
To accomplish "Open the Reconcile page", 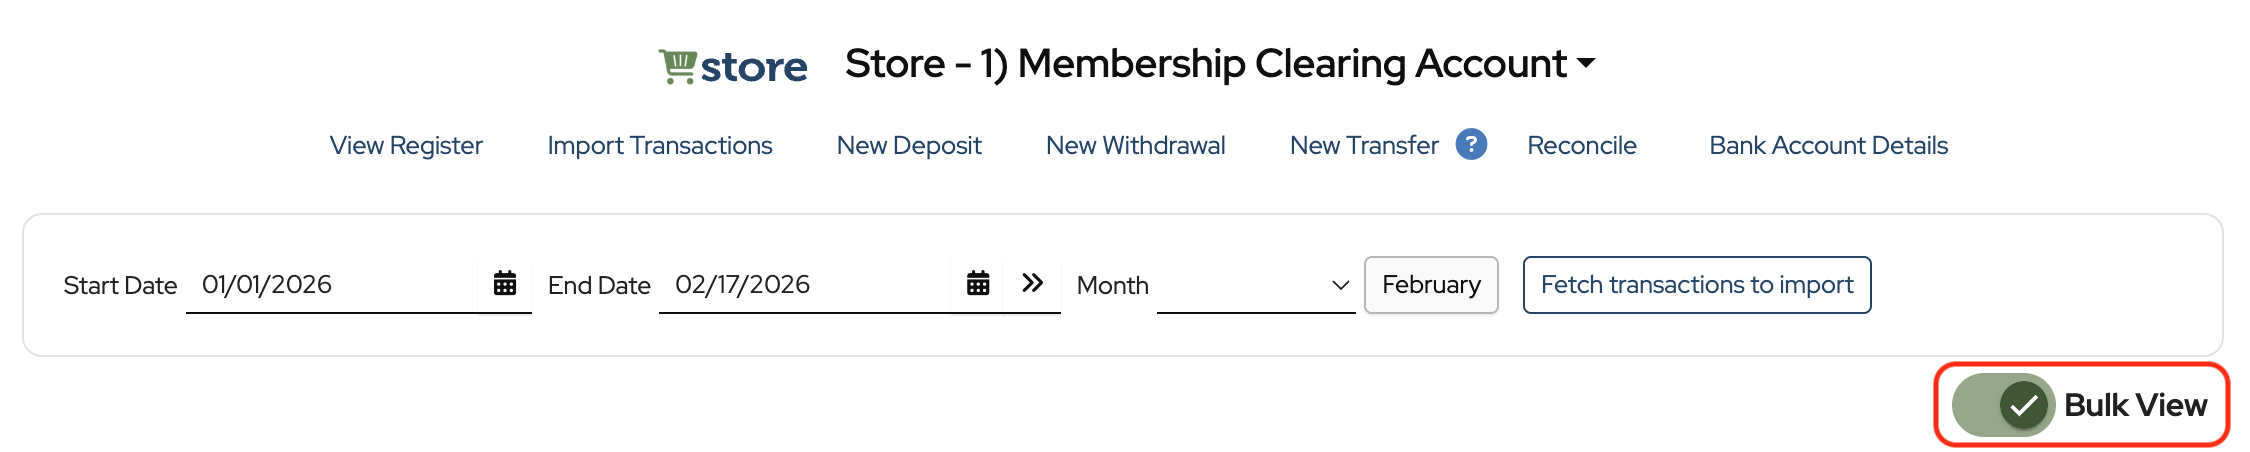I will point(1581,146).
